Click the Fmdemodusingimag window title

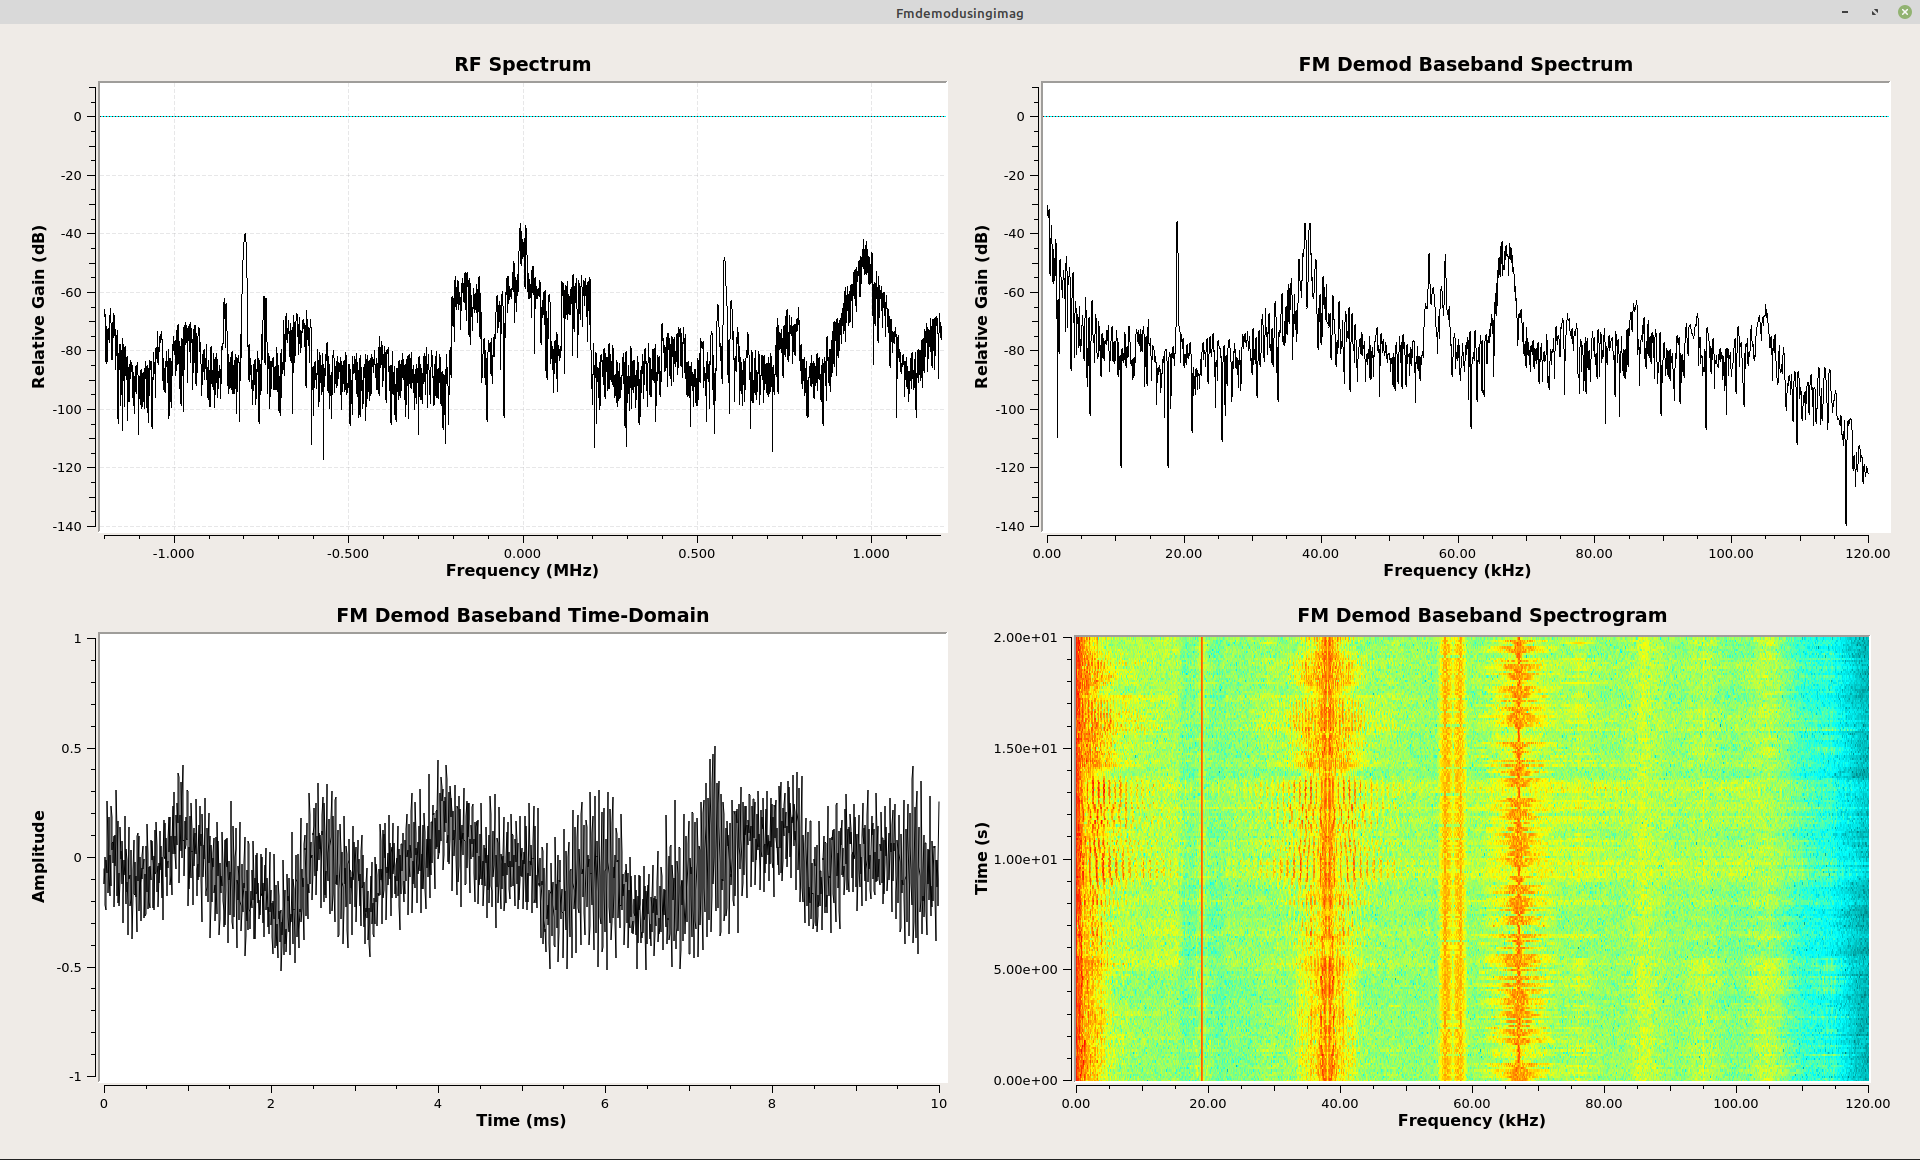[x=959, y=13]
